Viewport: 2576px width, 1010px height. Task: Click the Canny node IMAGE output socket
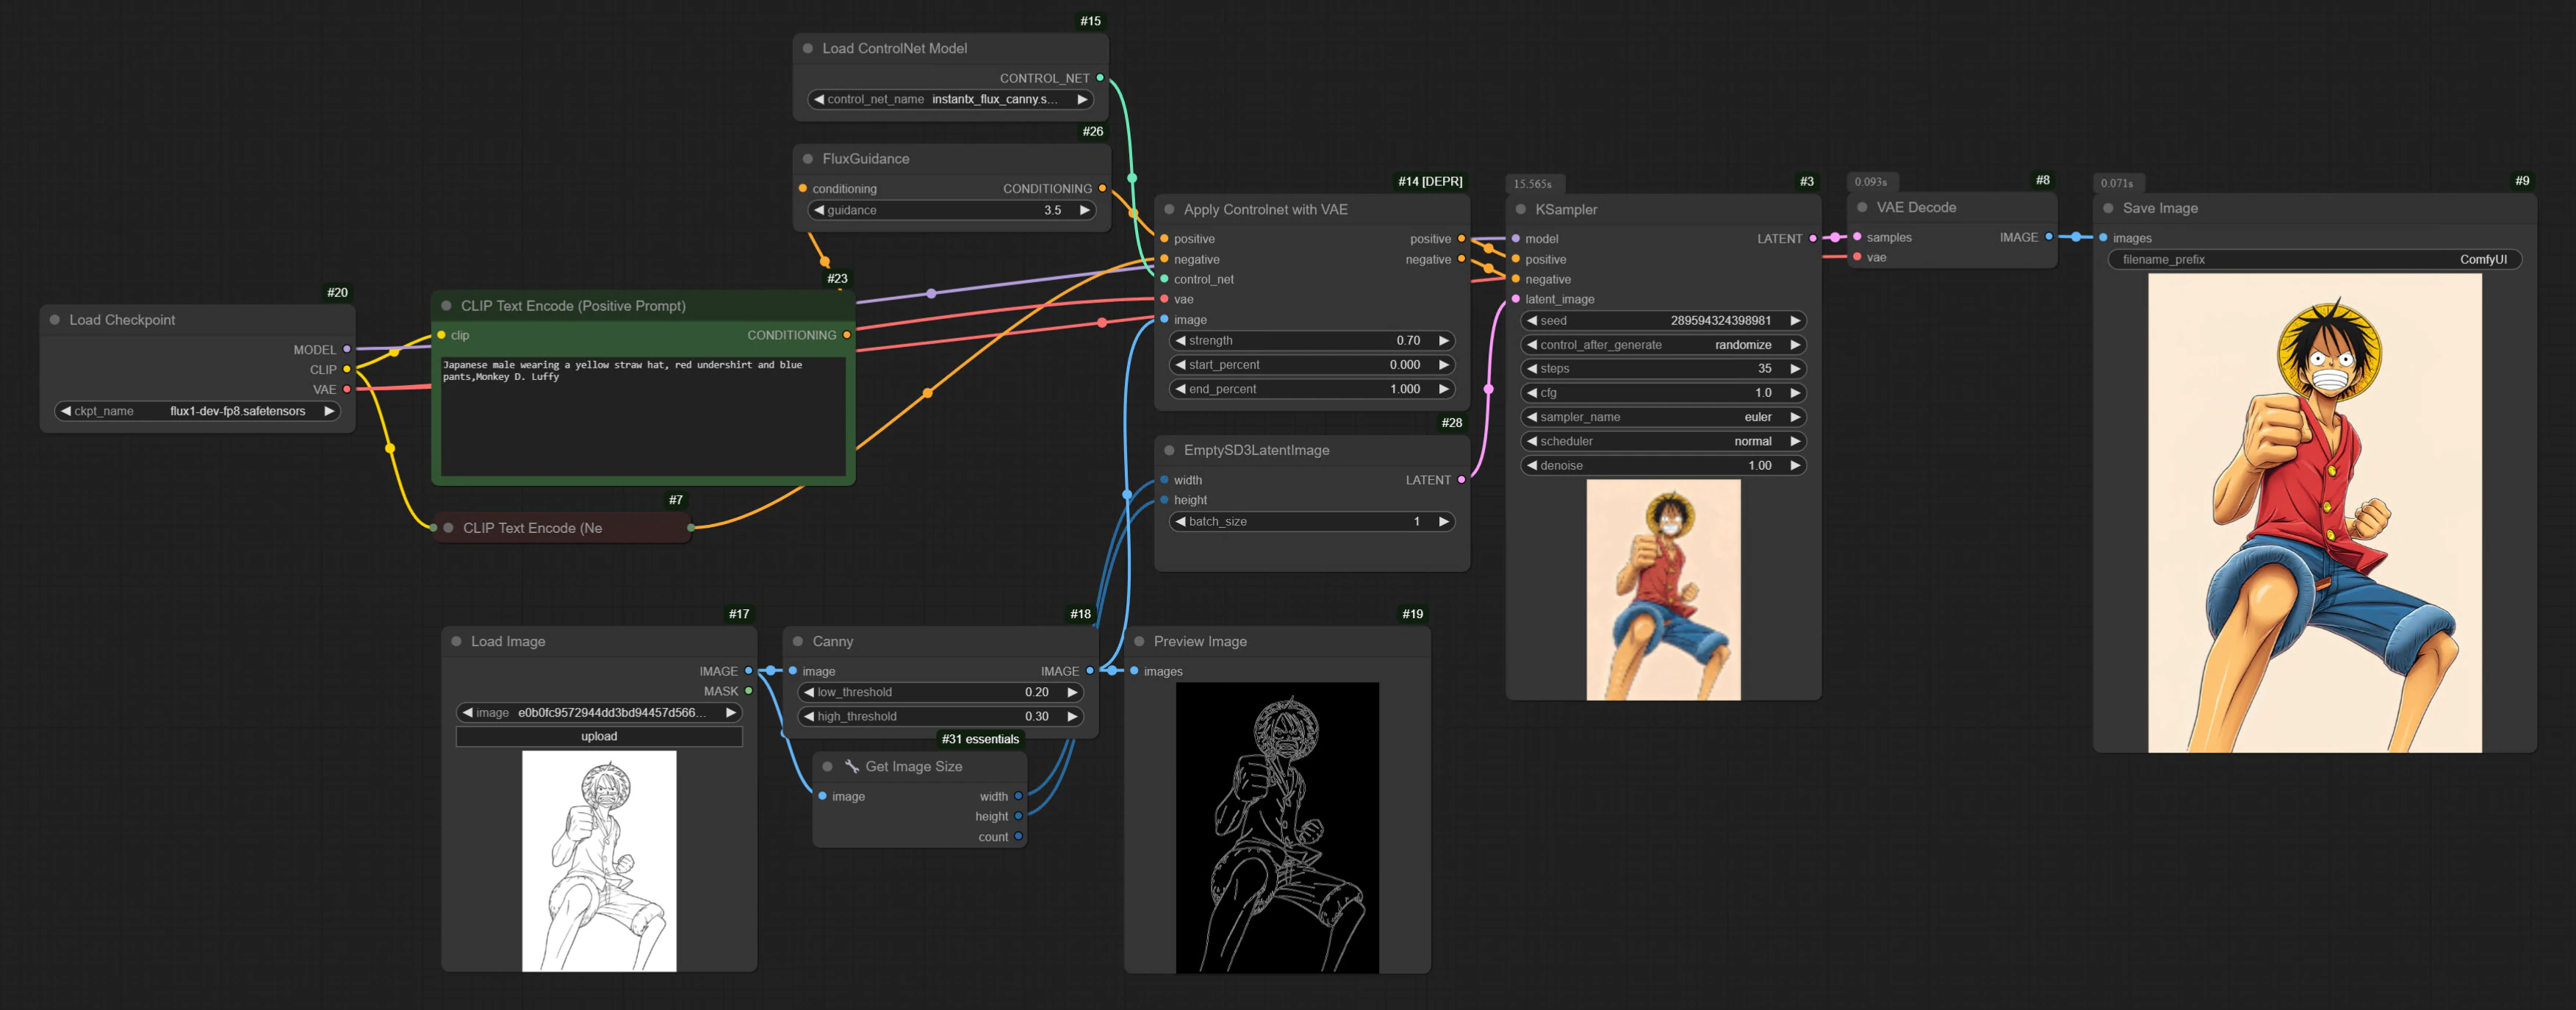(x=1090, y=671)
